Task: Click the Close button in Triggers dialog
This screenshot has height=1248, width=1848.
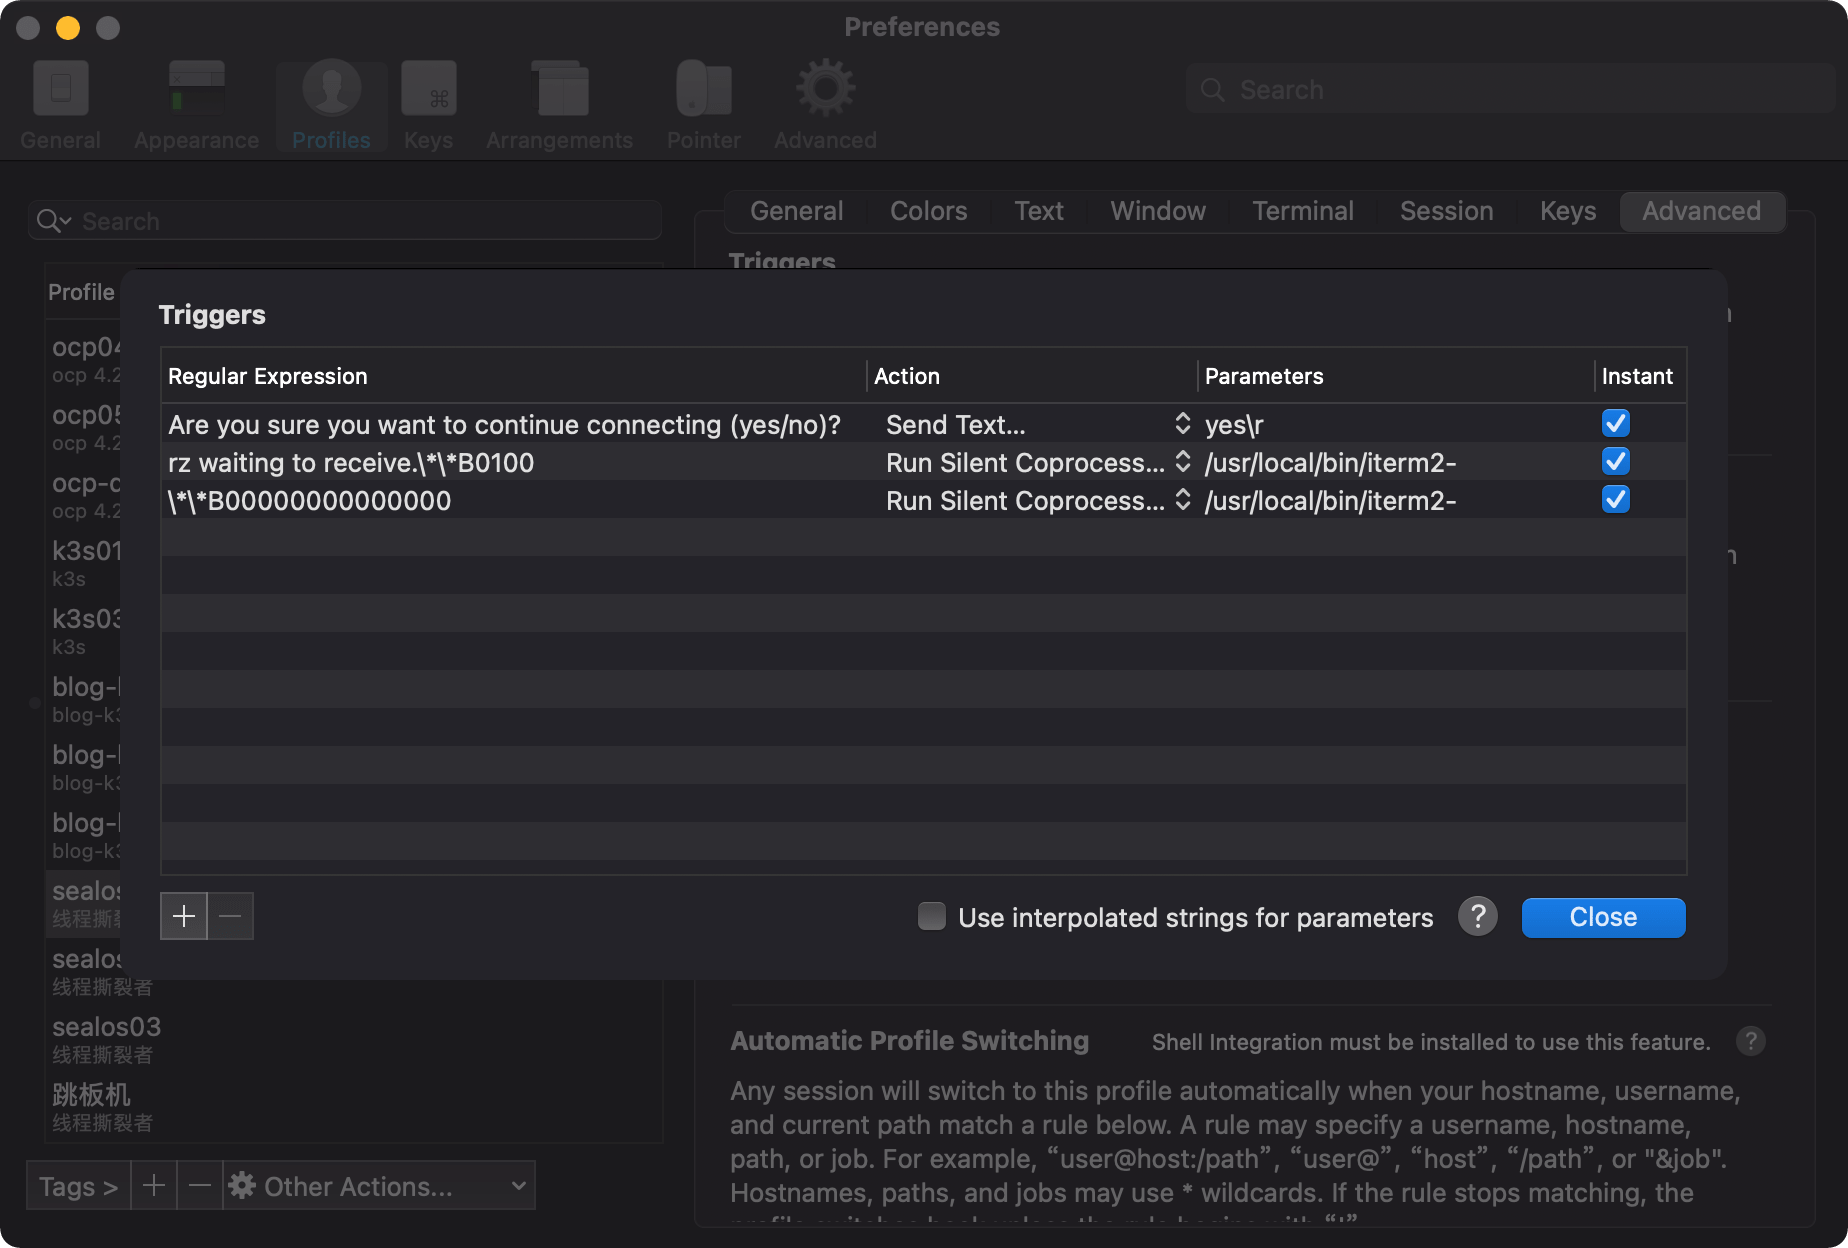Action: tap(1602, 917)
